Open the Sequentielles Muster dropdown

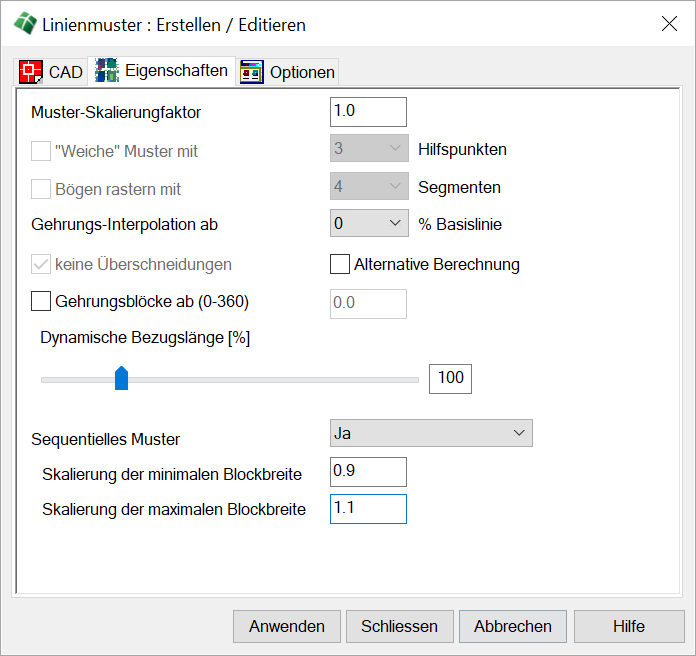(431, 433)
